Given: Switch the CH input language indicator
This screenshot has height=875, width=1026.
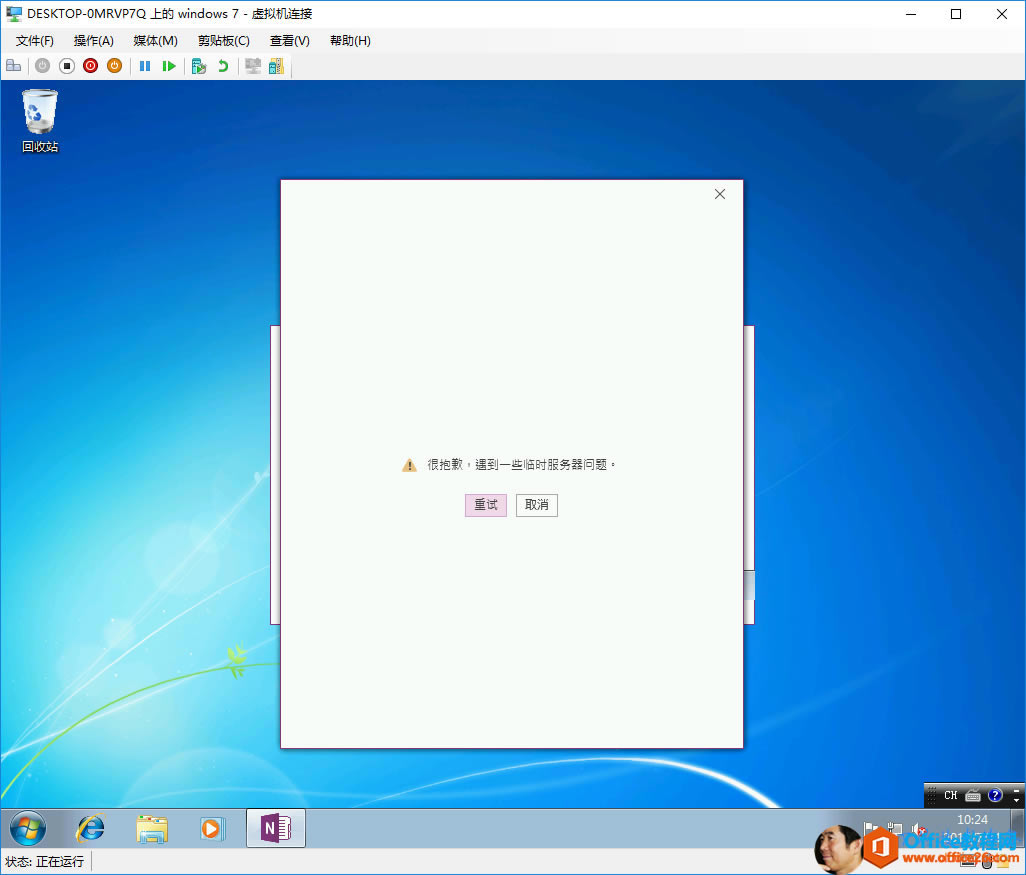Looking at the screenshot, I should point(951,796).
